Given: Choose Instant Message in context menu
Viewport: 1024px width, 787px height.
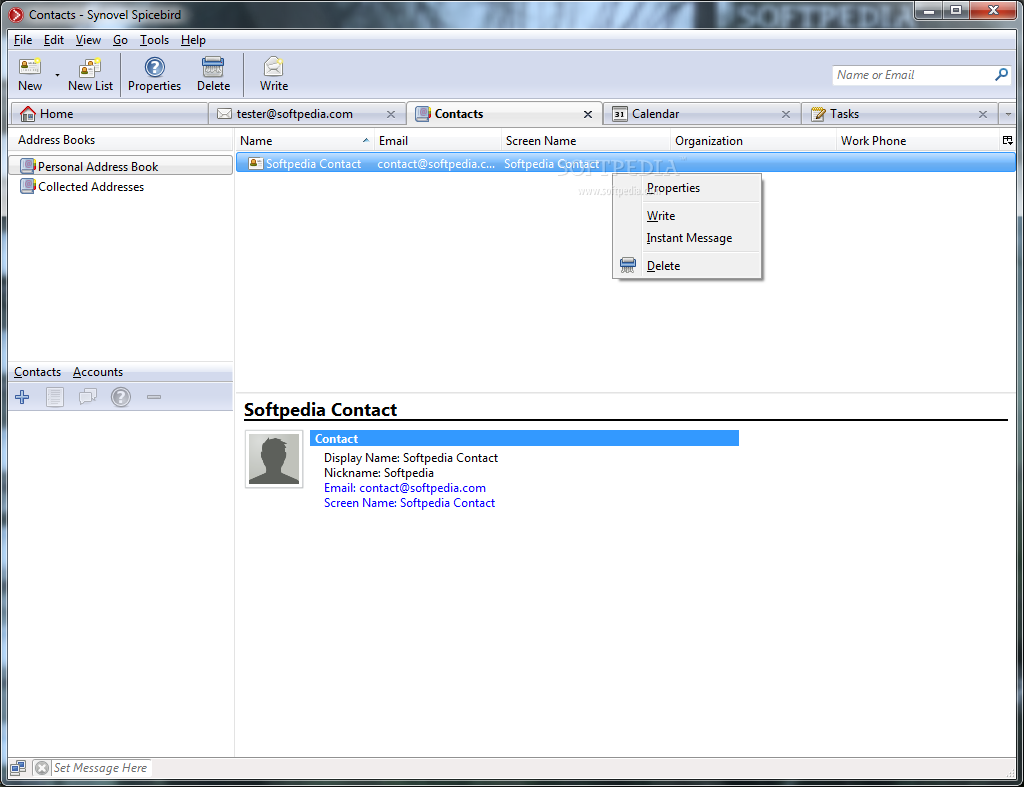Looking at the screenshot, I should (689, 238).
